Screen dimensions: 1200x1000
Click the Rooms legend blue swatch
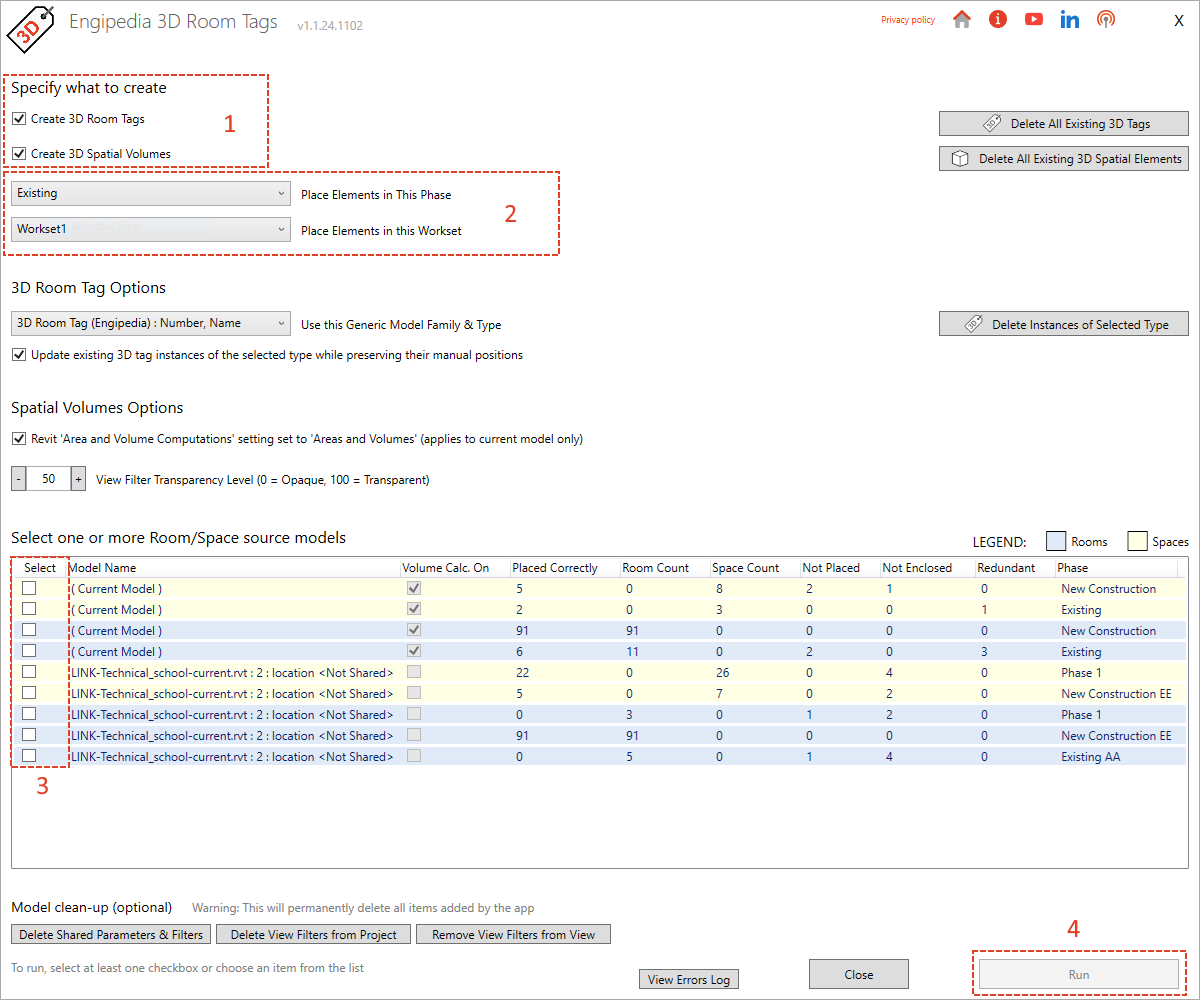click(1055, 541)
